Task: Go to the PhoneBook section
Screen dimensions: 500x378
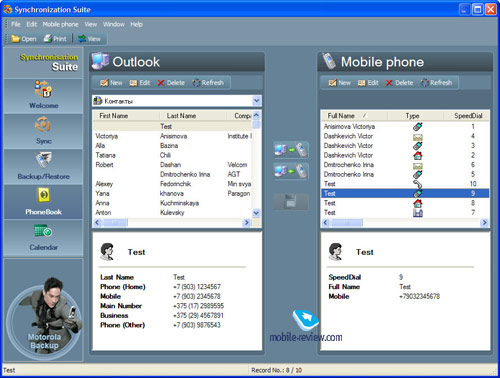Action: [43, 202]
